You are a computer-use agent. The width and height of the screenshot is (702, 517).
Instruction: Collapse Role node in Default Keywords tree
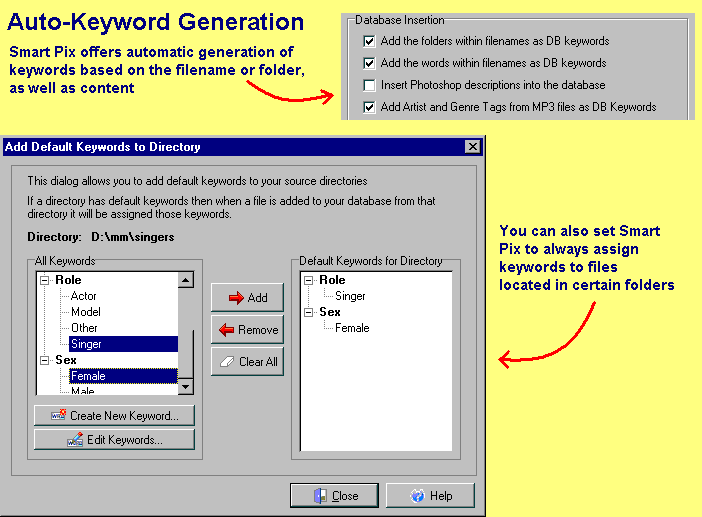308,280
